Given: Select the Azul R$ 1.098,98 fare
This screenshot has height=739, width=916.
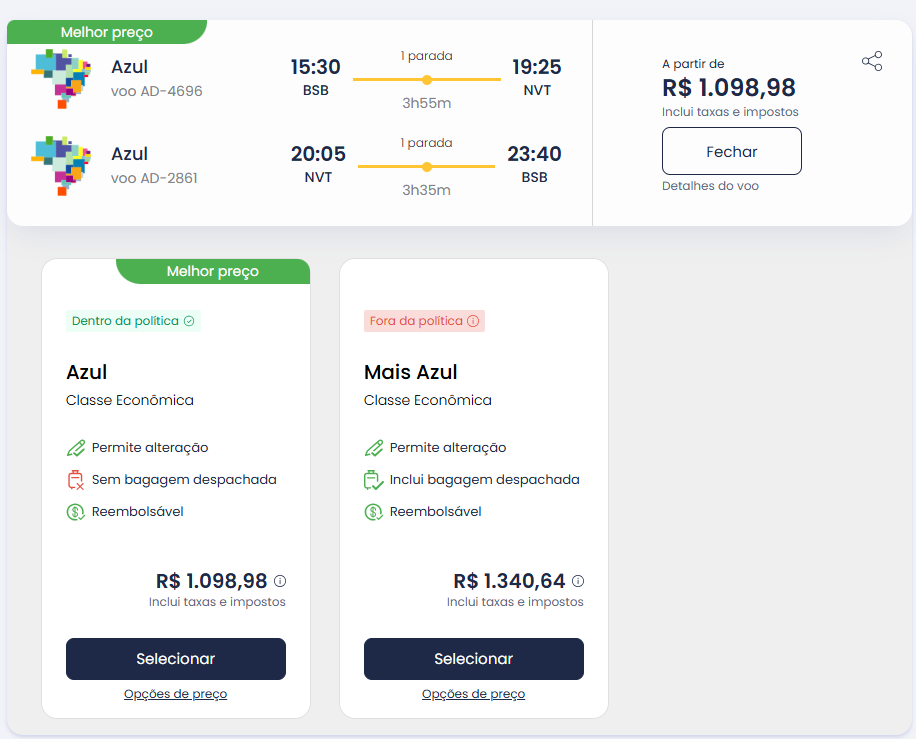Looking at the screenshot, I should (176, 659).
